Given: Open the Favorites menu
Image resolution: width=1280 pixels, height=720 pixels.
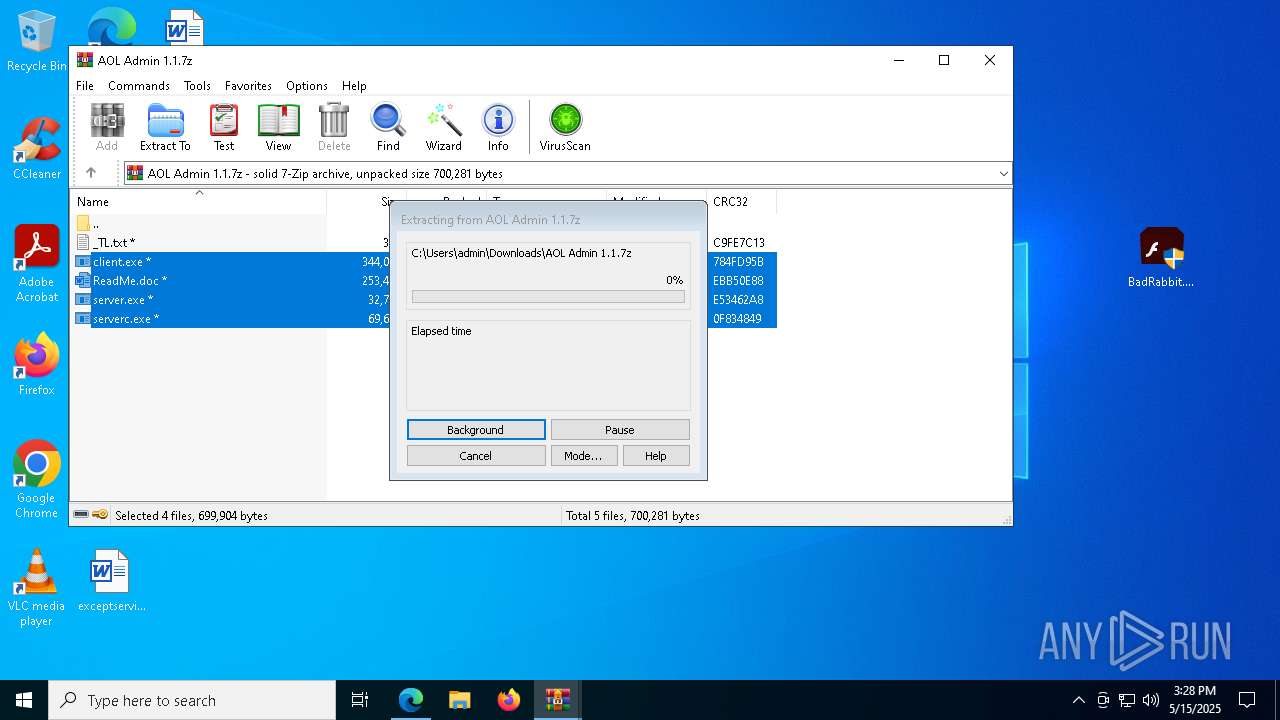Looking at the screenshot, I should pyautogui.click(x=248, y=86).
